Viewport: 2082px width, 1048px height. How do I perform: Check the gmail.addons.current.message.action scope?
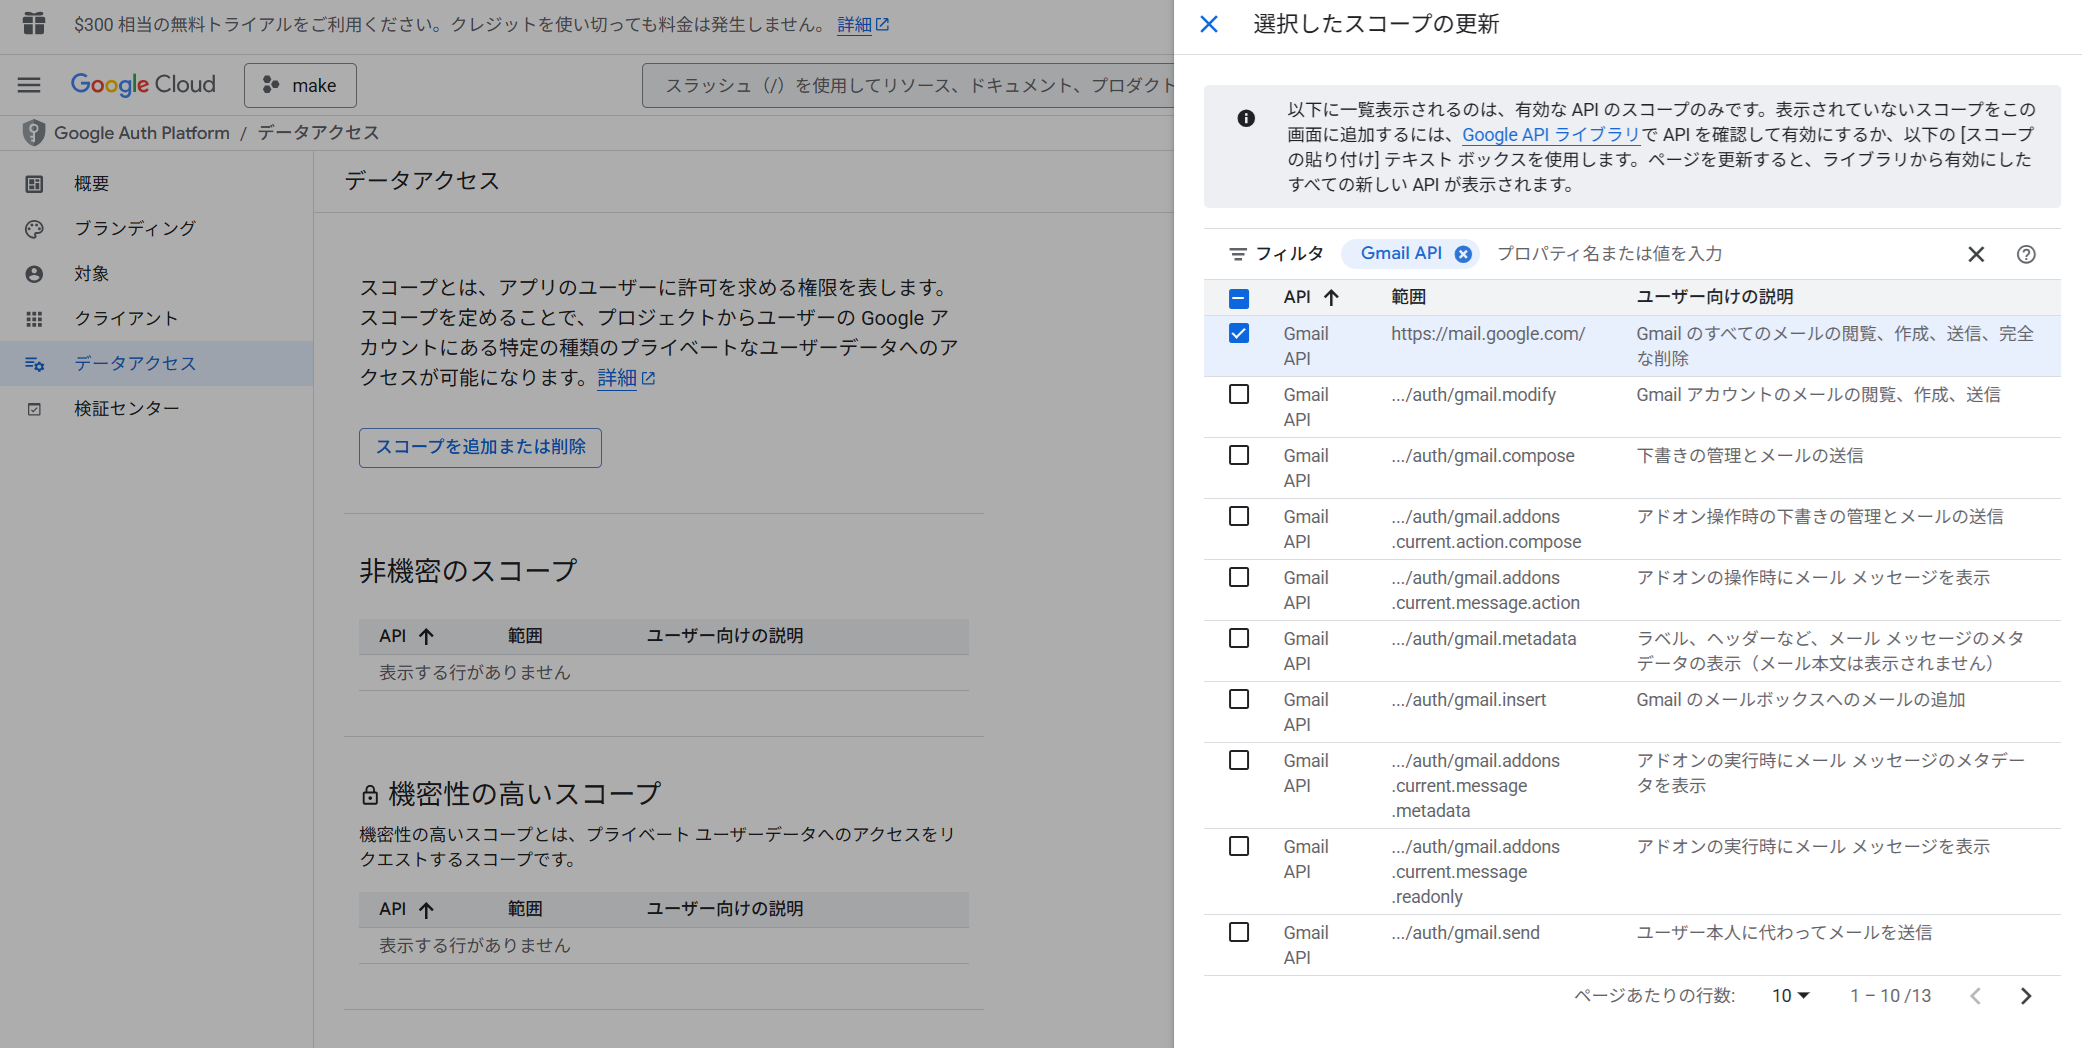point(1239,578)
